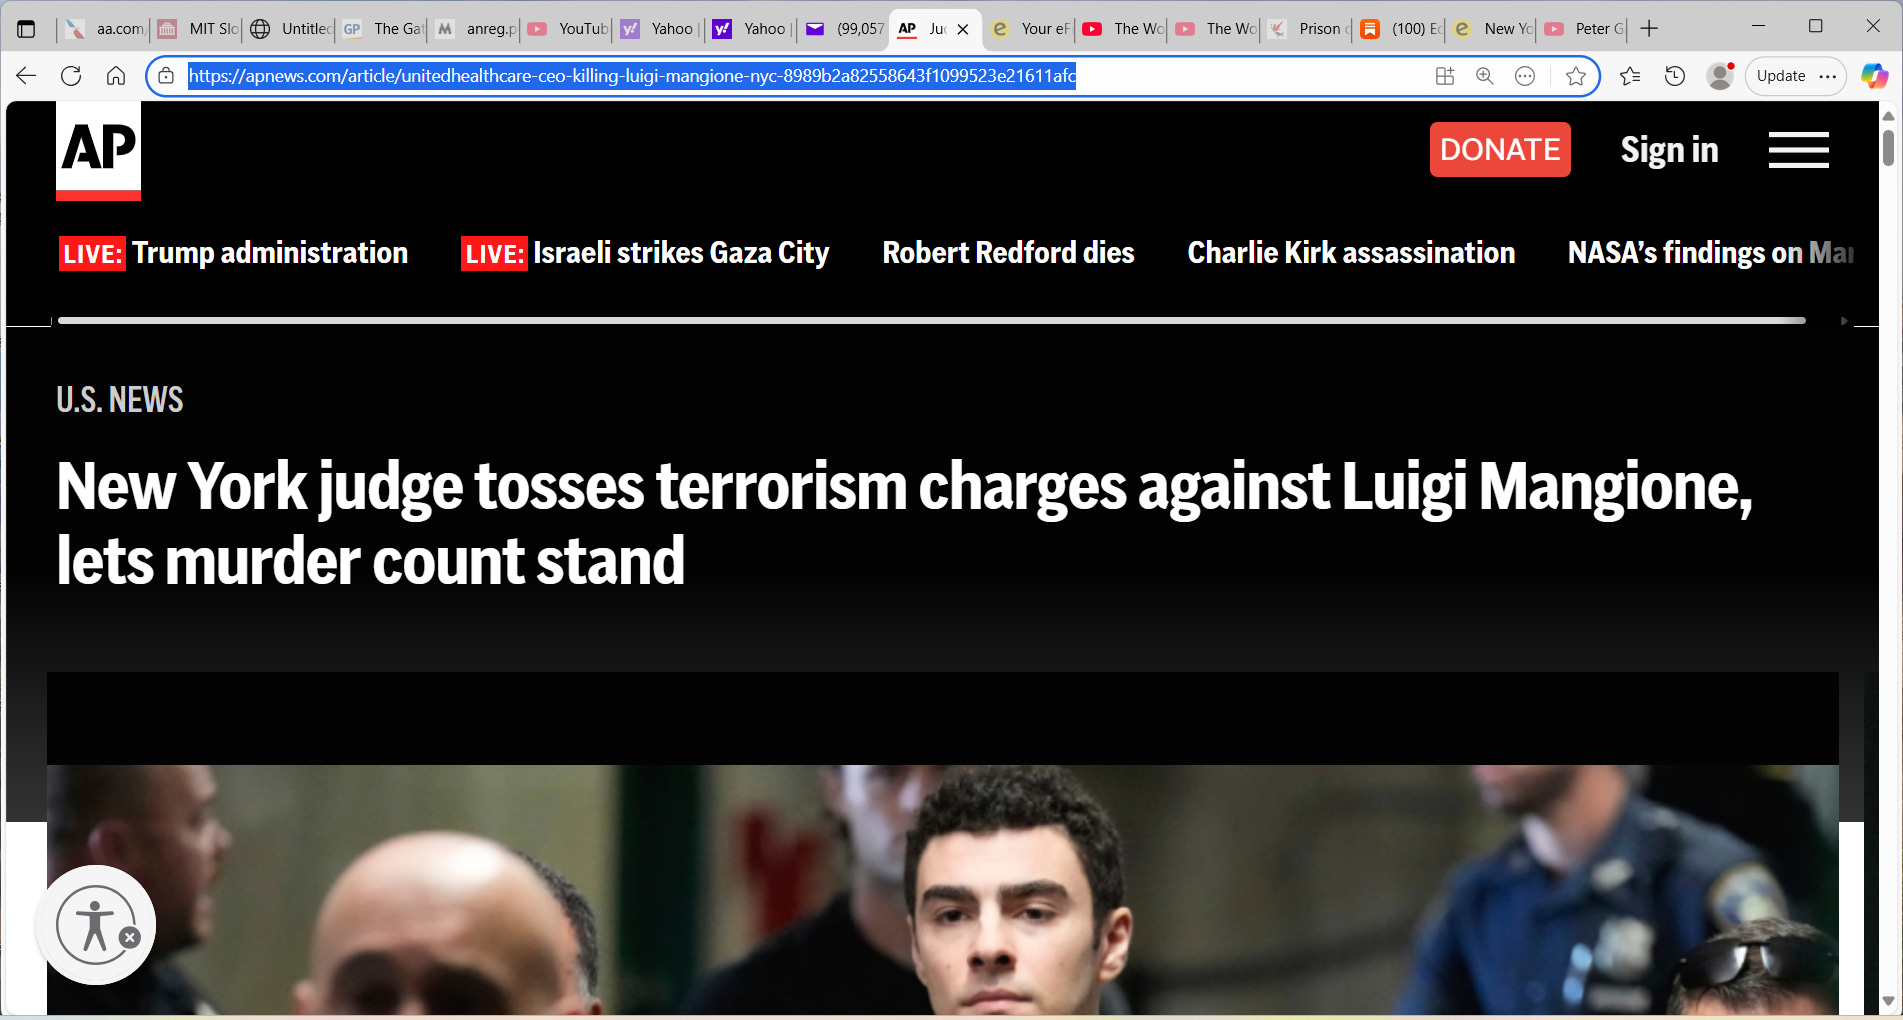Screen dimensions: 1903x1020
Task: Click the Sign in link
Action: [x=1669, y=150]
